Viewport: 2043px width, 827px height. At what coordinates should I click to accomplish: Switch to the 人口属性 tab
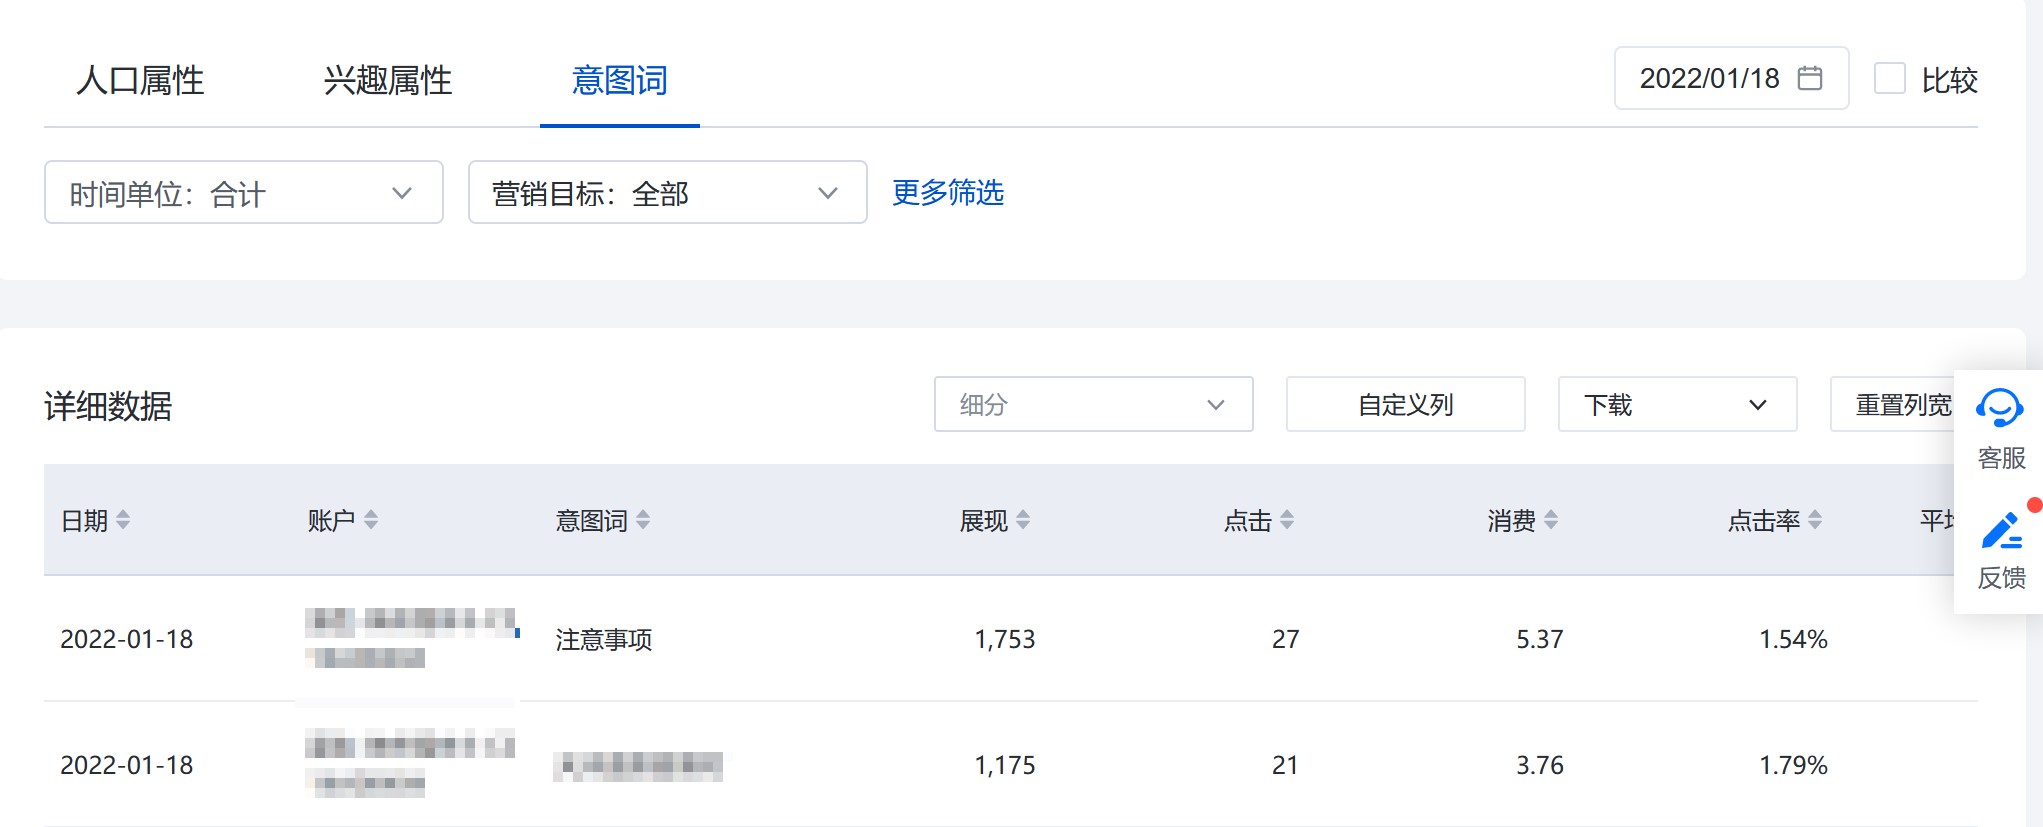point(140,80)
